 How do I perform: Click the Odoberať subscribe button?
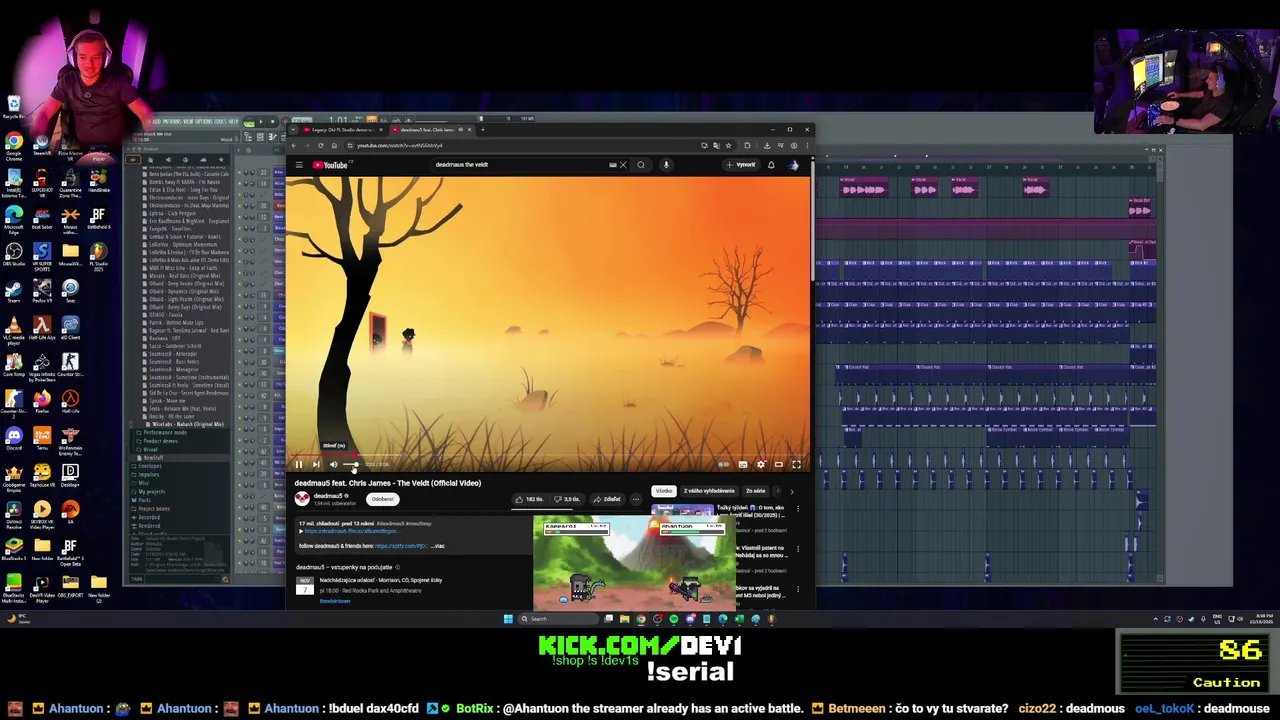click(382, 499)
